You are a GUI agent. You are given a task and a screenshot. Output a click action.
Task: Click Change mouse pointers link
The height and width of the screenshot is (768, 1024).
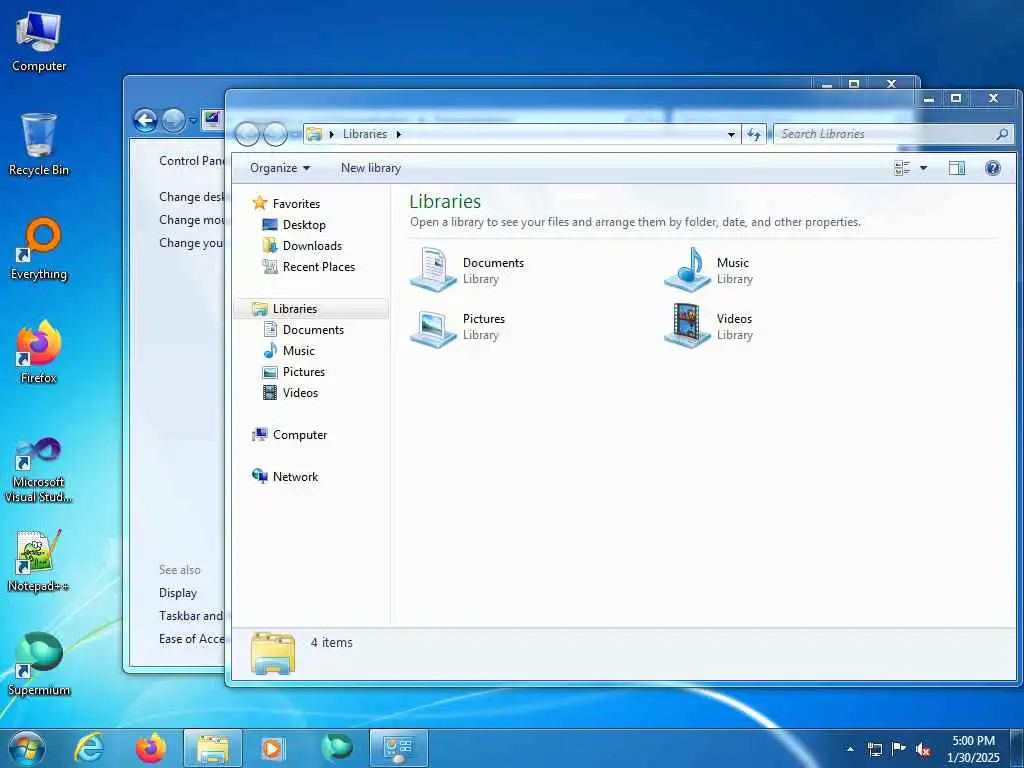pyautogui.click(x=192, y=219)
